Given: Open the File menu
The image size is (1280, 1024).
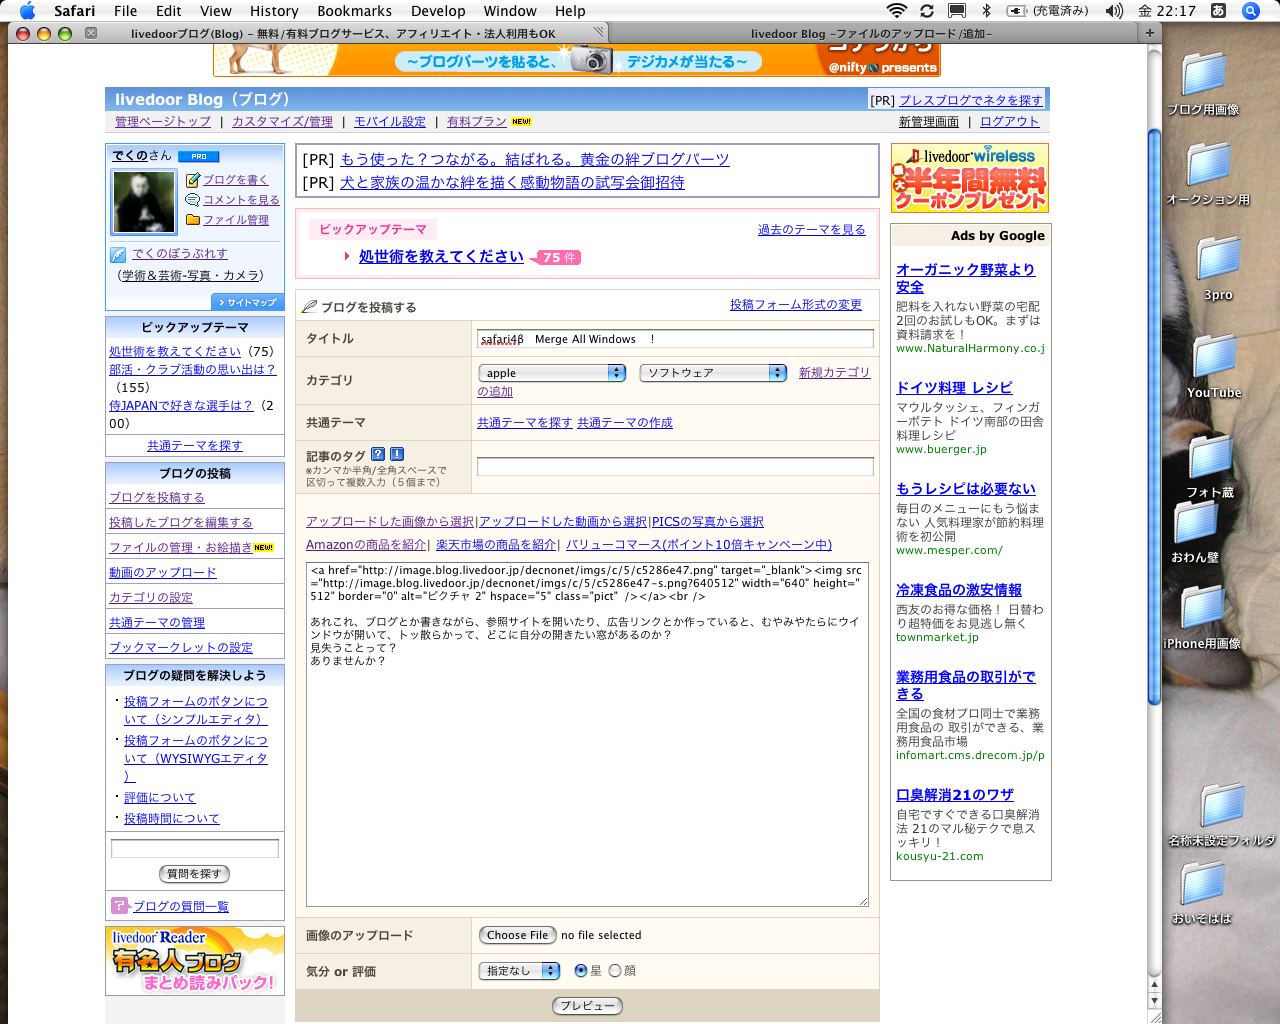Looking at the screenshot, I should point(126,11).
